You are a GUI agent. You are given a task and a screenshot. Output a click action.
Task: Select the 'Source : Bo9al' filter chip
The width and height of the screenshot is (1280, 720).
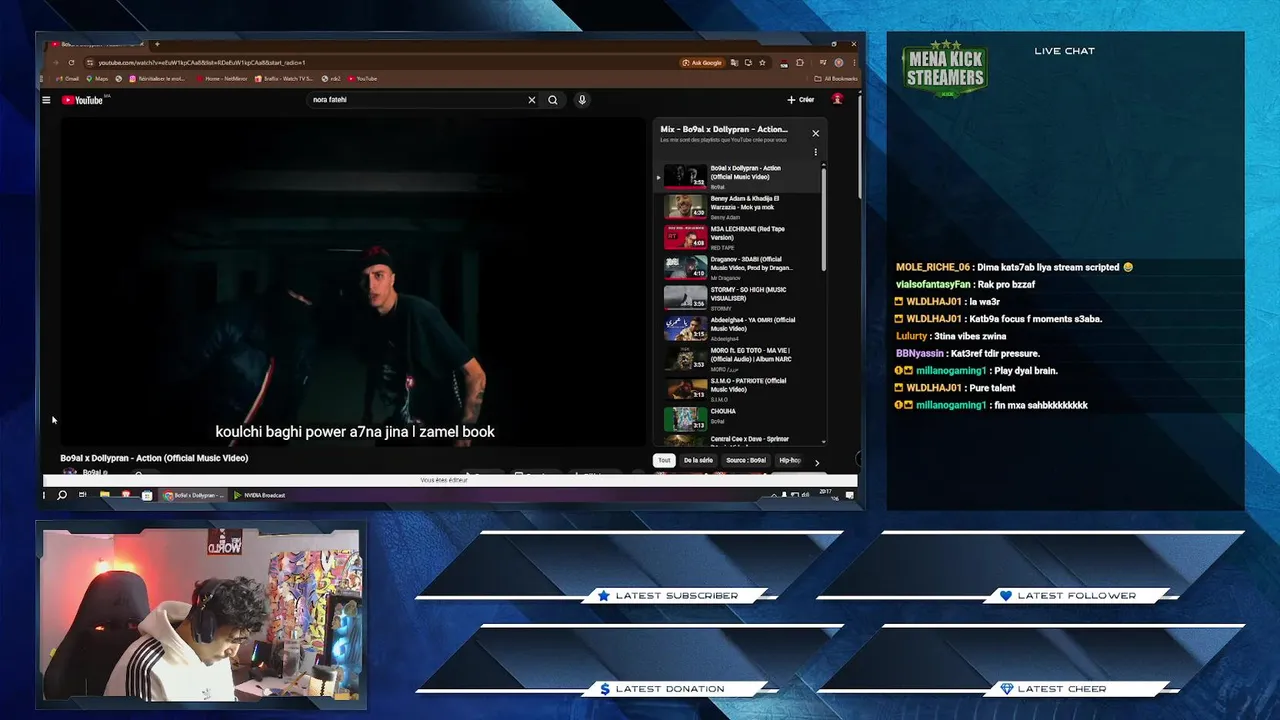click(746, 460)
